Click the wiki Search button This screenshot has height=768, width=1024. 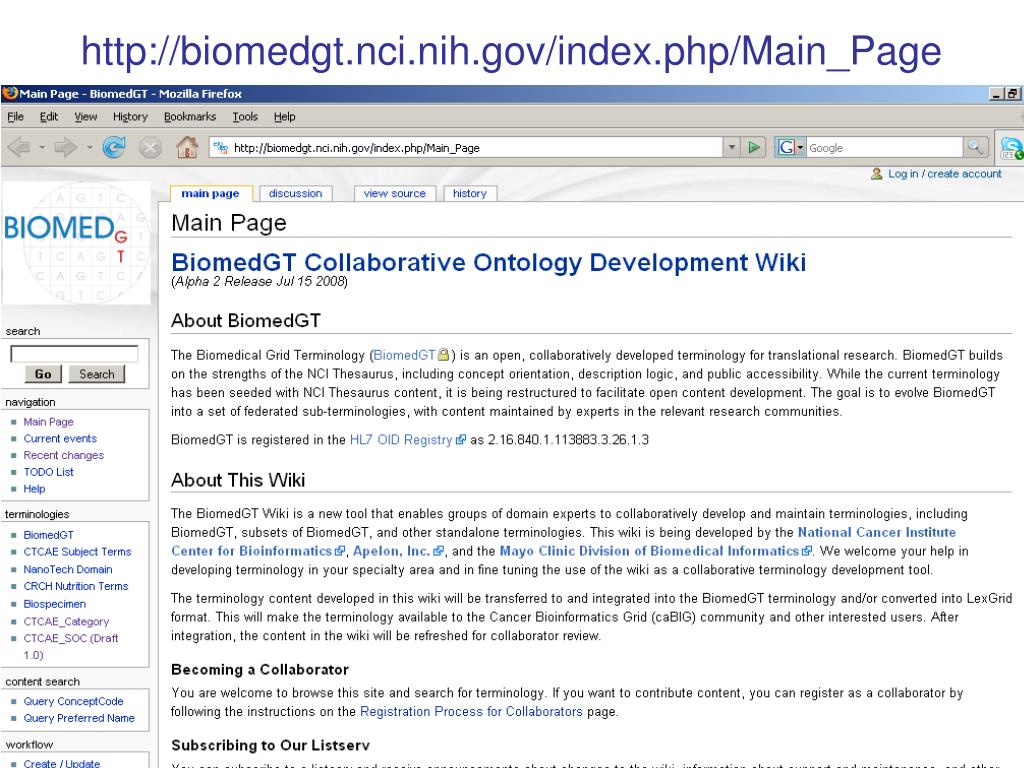[x=97, y=374]
